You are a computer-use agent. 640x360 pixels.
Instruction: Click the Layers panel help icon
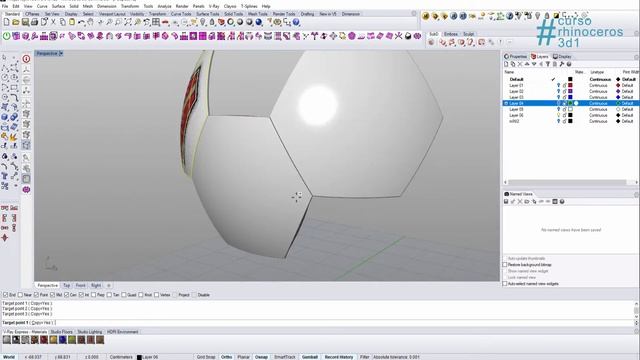coord(569,64)
